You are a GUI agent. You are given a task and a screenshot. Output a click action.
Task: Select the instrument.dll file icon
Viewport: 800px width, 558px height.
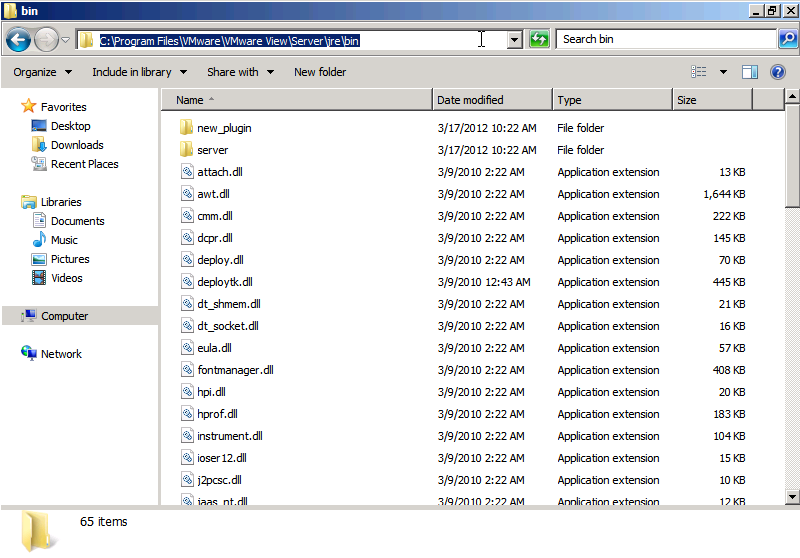click(x=187, y=436)
